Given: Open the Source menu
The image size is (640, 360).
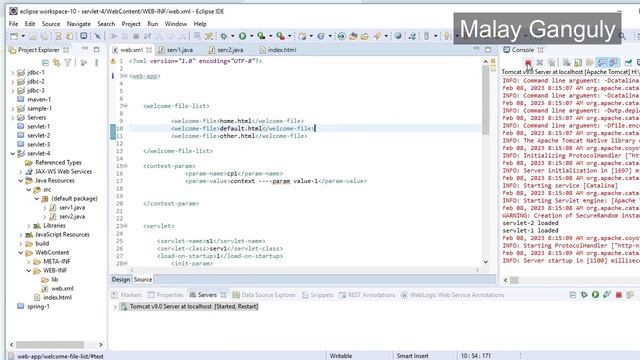Looking at the screenshot, I should tap(51, 24).
